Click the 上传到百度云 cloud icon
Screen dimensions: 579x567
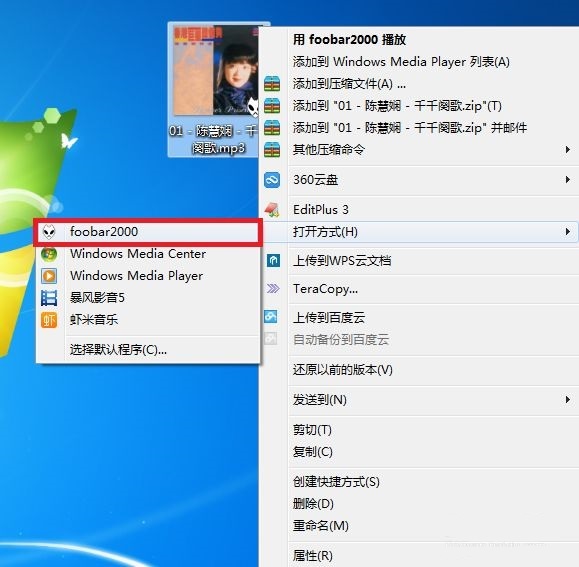[271, 316]
